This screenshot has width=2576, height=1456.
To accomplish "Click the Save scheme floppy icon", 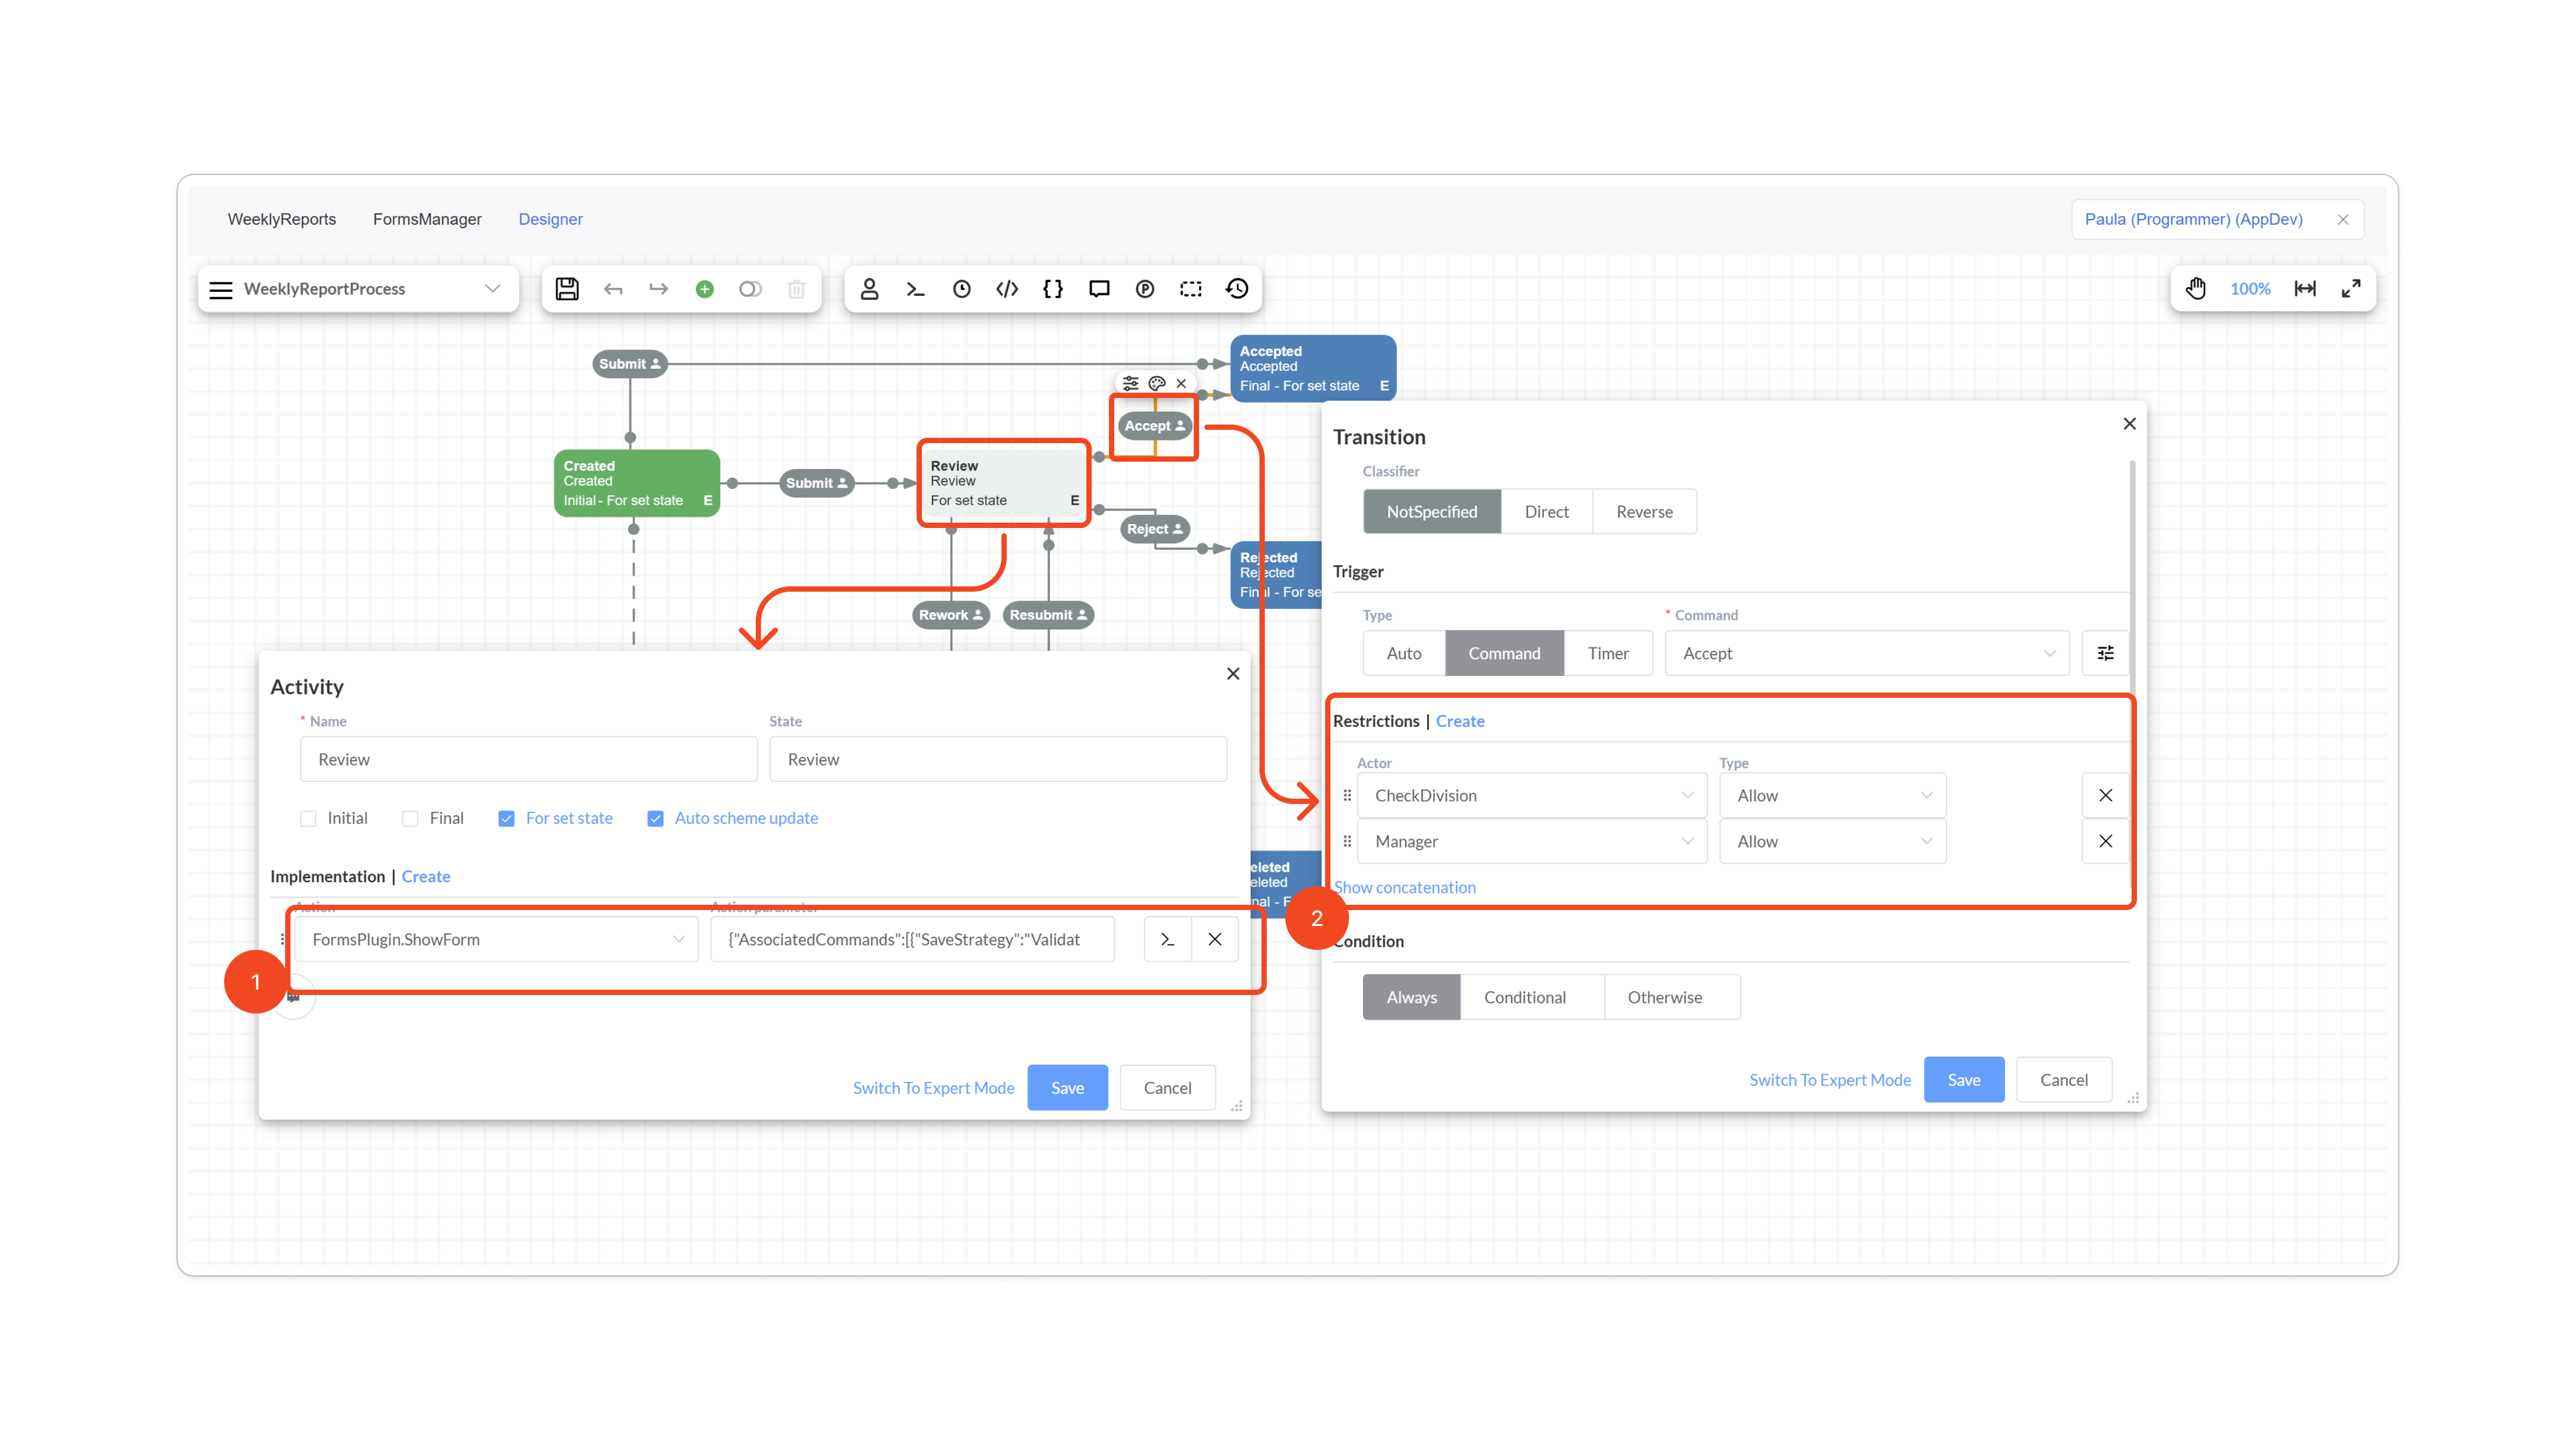I will tap(567, 289).
